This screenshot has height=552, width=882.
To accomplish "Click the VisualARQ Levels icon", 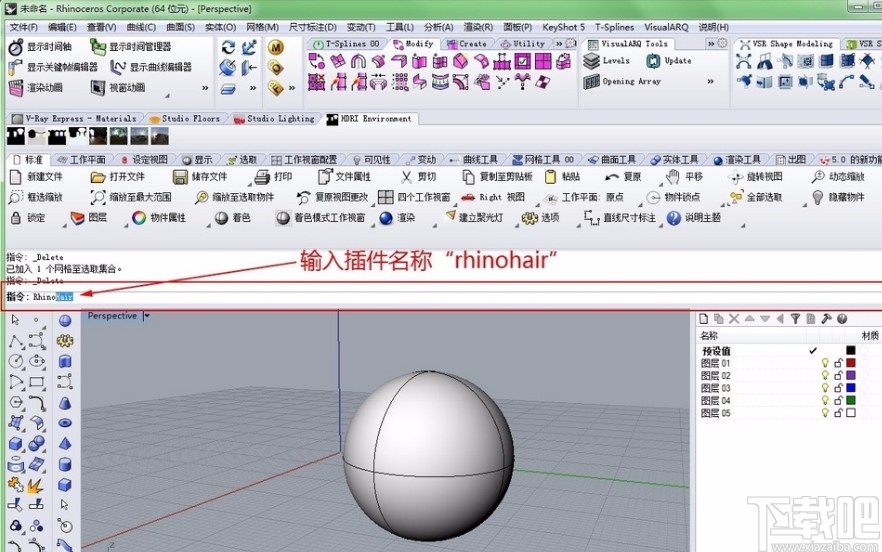I will point(591,61).
